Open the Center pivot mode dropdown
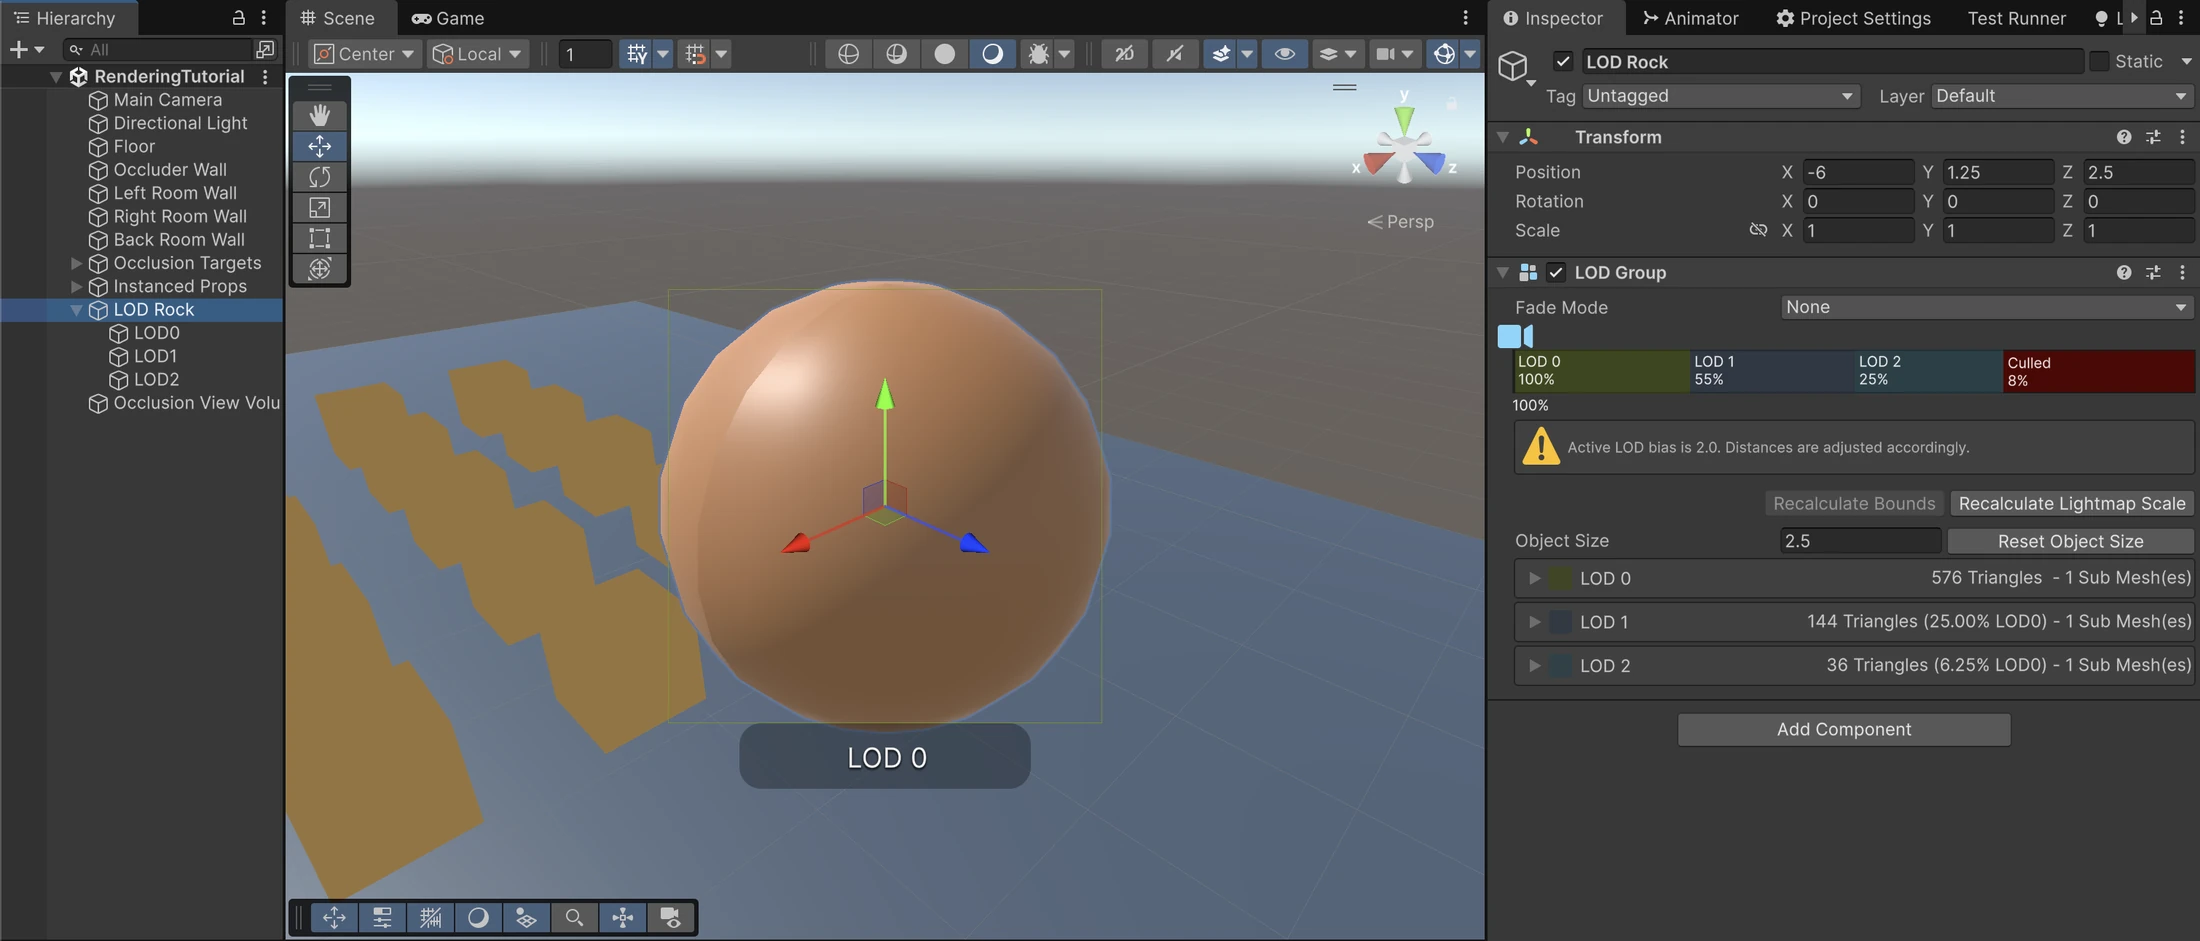 click(364, 53)
